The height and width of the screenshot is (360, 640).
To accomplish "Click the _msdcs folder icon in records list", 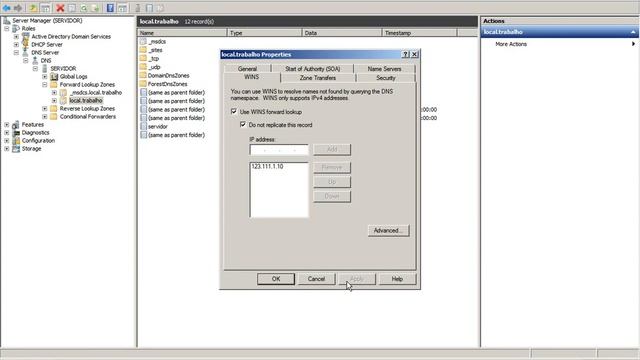I will [x=143, y=41].
